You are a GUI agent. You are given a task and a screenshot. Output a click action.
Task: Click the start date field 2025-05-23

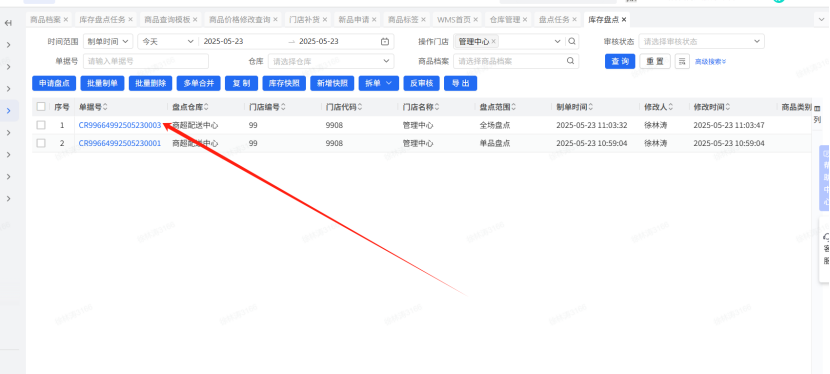click(223, 41)
